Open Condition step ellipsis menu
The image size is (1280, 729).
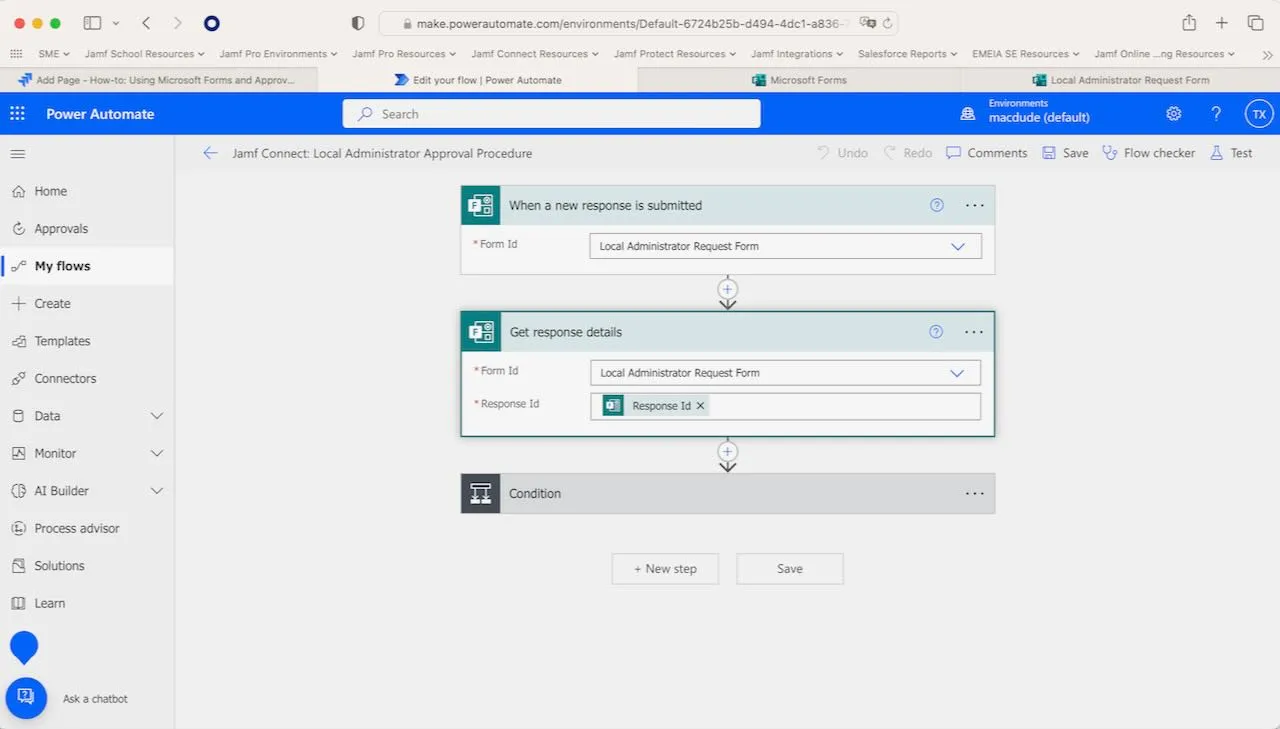[974, 494]
